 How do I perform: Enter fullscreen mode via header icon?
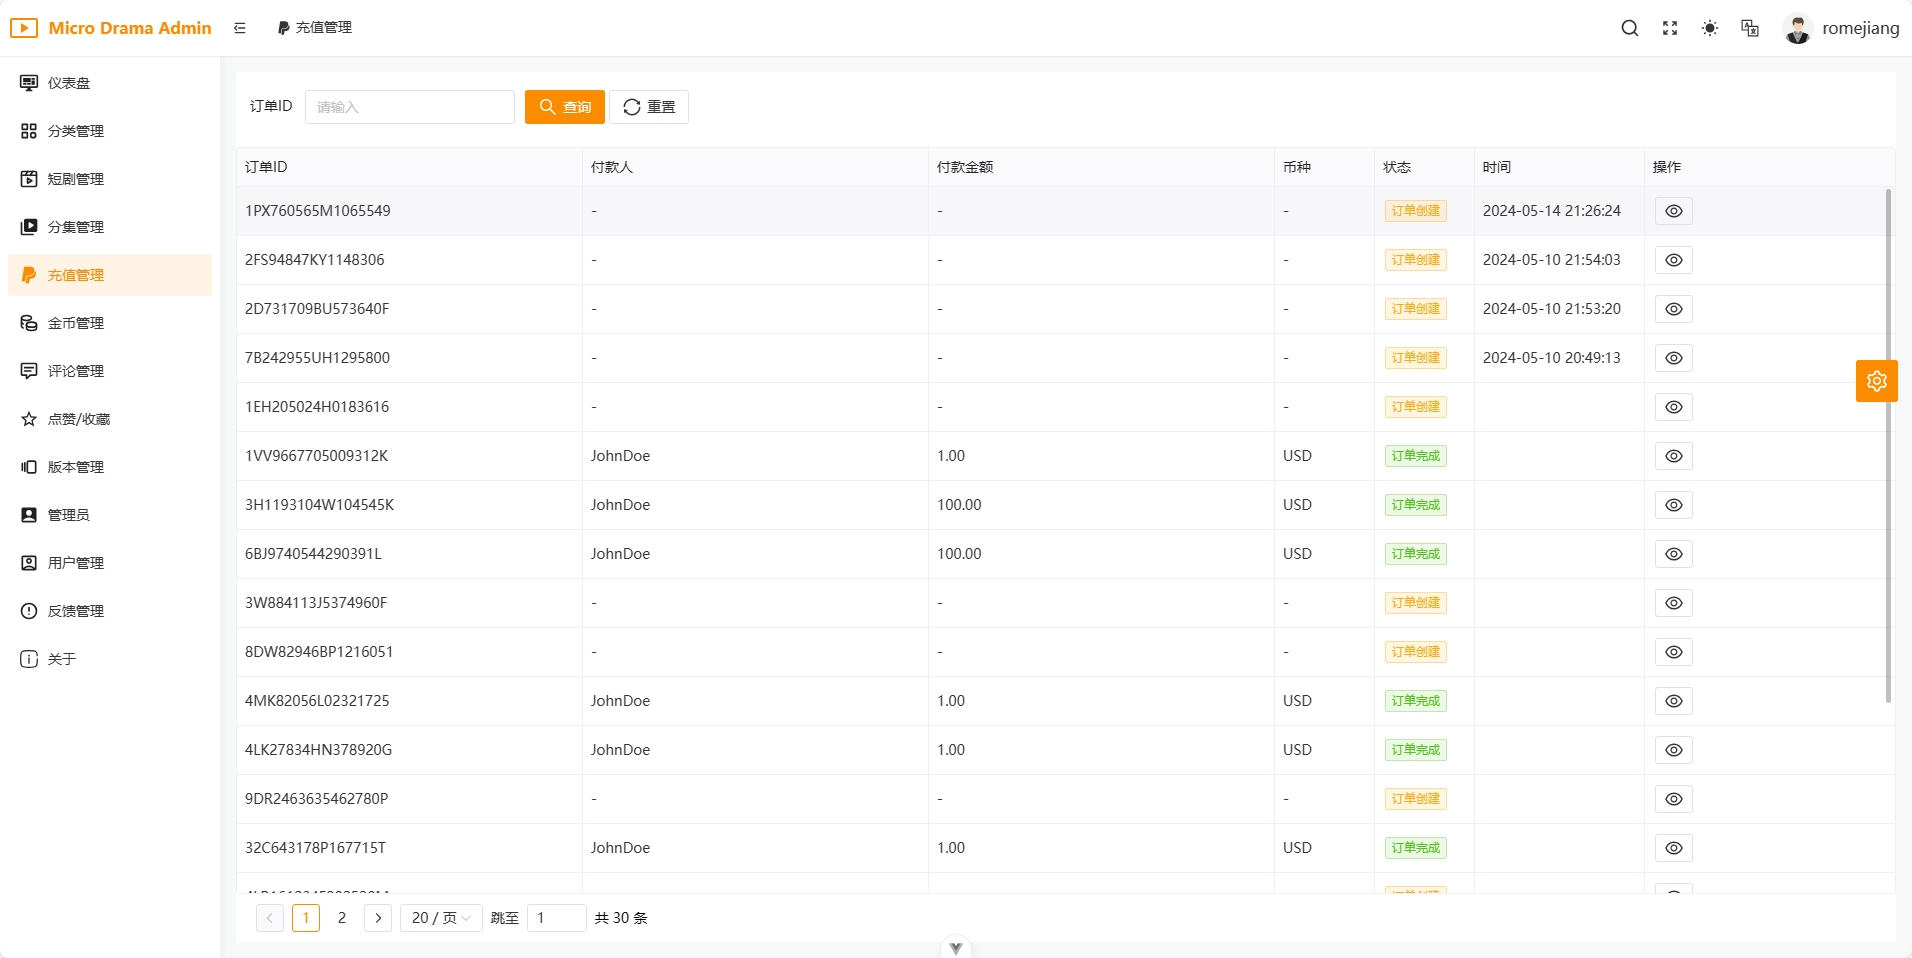(x=1669, y=28)
